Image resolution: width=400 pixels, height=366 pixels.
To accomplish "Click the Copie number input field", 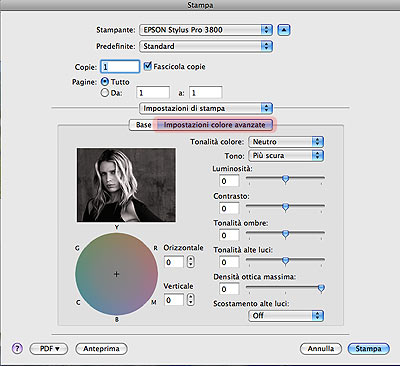I will click(x=120, y=66).
